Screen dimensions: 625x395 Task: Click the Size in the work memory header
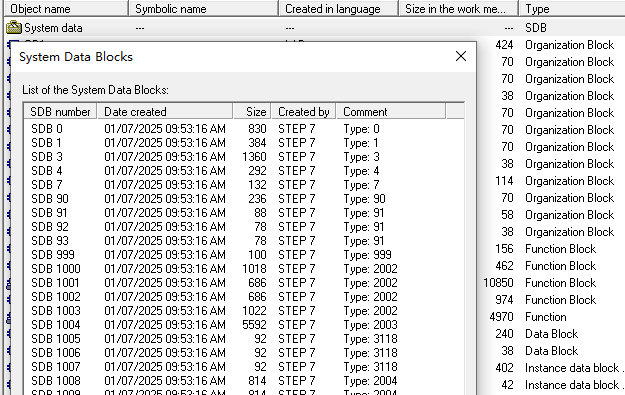pyautogui.click(x=458, y=9)
